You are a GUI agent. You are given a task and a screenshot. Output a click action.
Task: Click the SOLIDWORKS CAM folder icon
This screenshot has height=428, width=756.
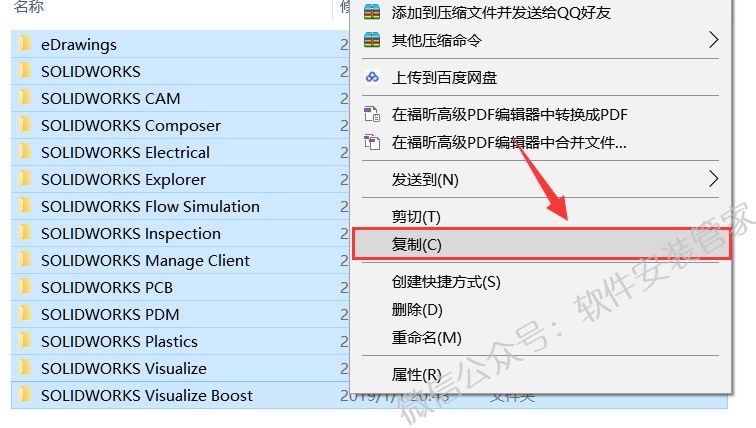coord(25,98)
